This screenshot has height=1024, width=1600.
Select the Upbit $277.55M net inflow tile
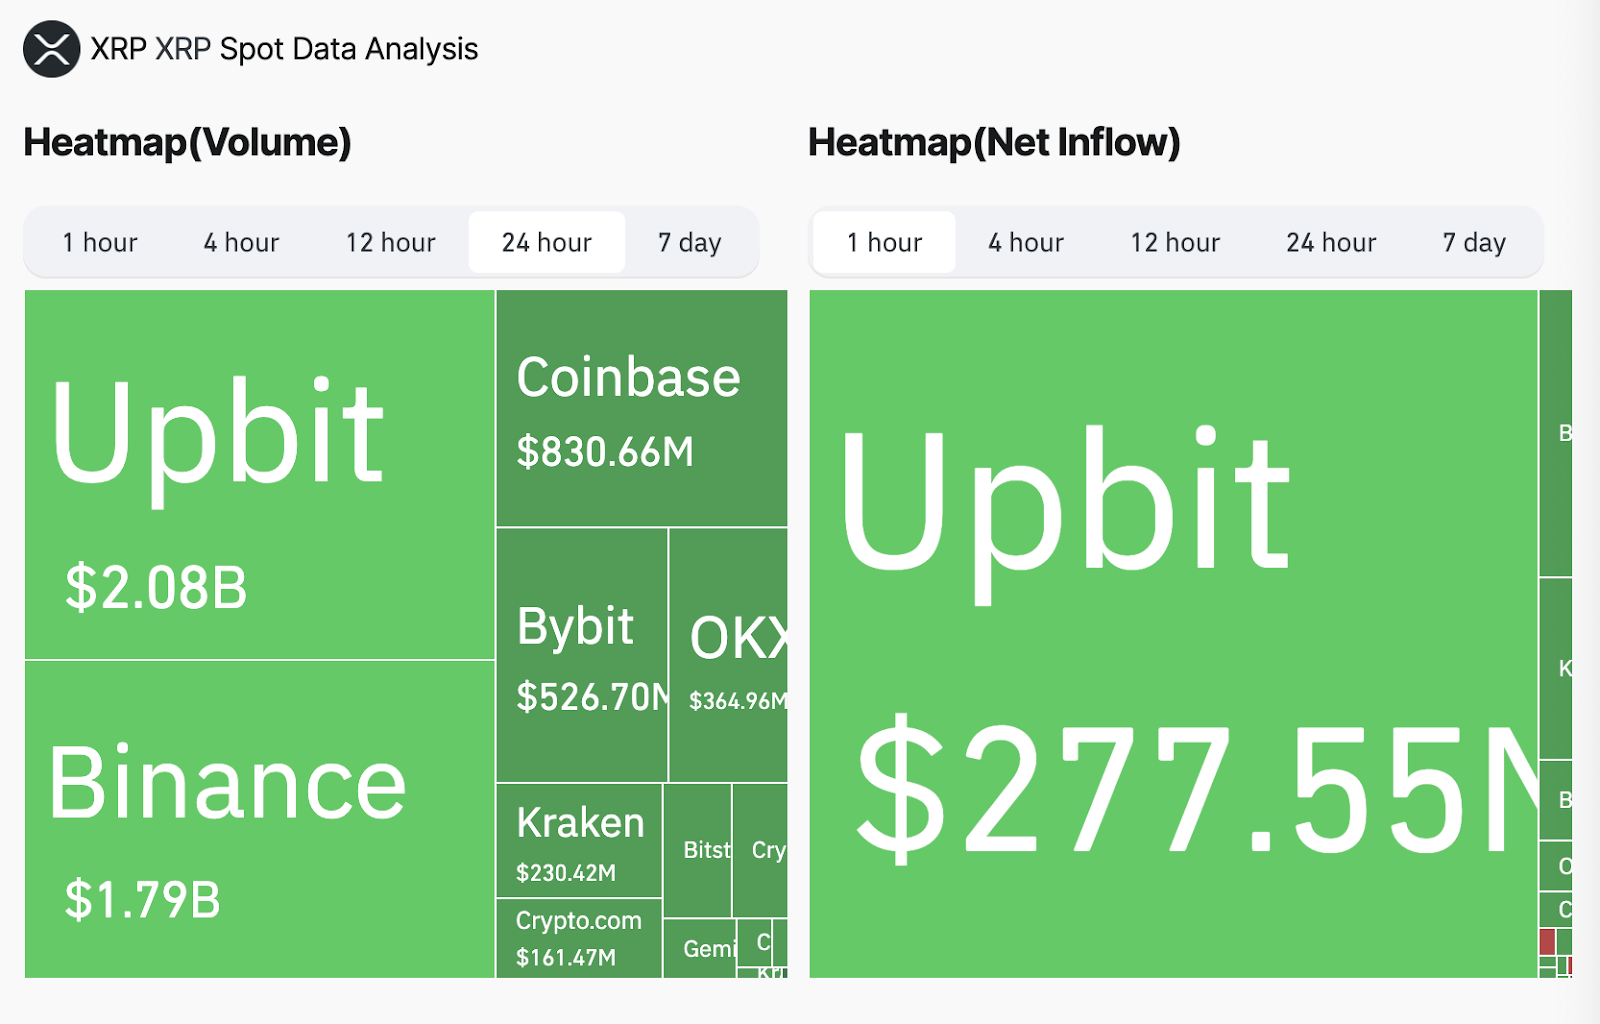(x=1173, y=634)
